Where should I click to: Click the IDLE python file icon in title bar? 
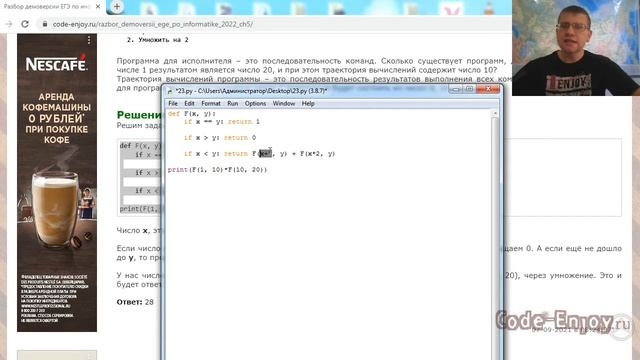(x=170, y=91)
